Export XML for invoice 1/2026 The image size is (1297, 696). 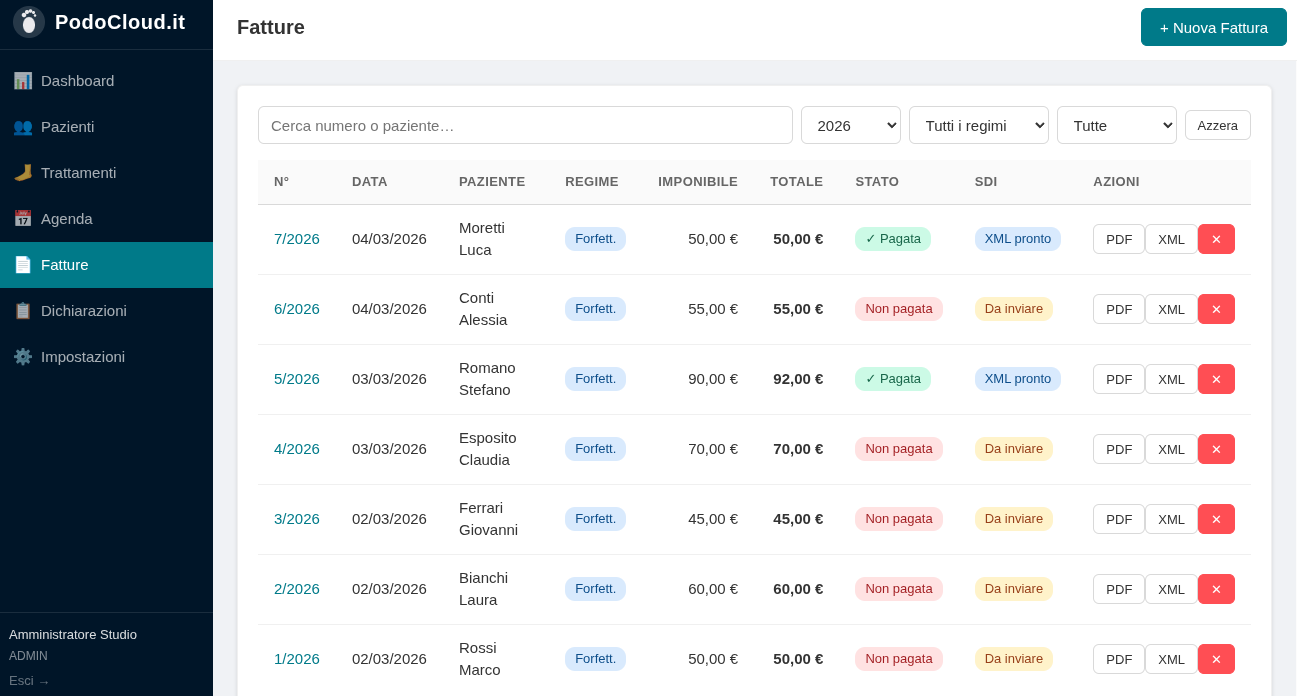[1171, 659]
